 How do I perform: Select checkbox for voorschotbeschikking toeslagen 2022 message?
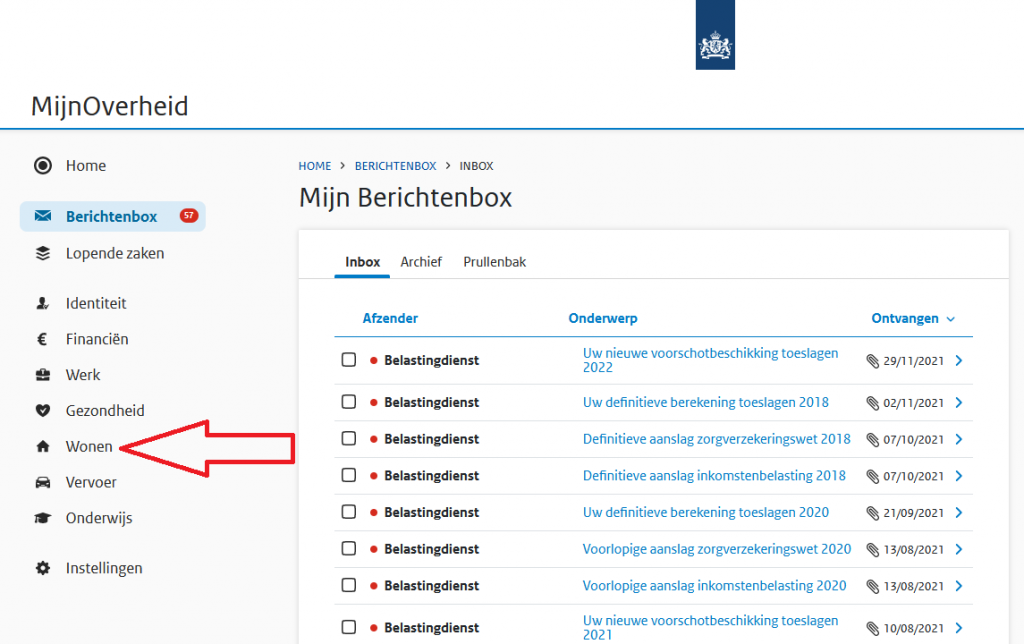point(349,360)
